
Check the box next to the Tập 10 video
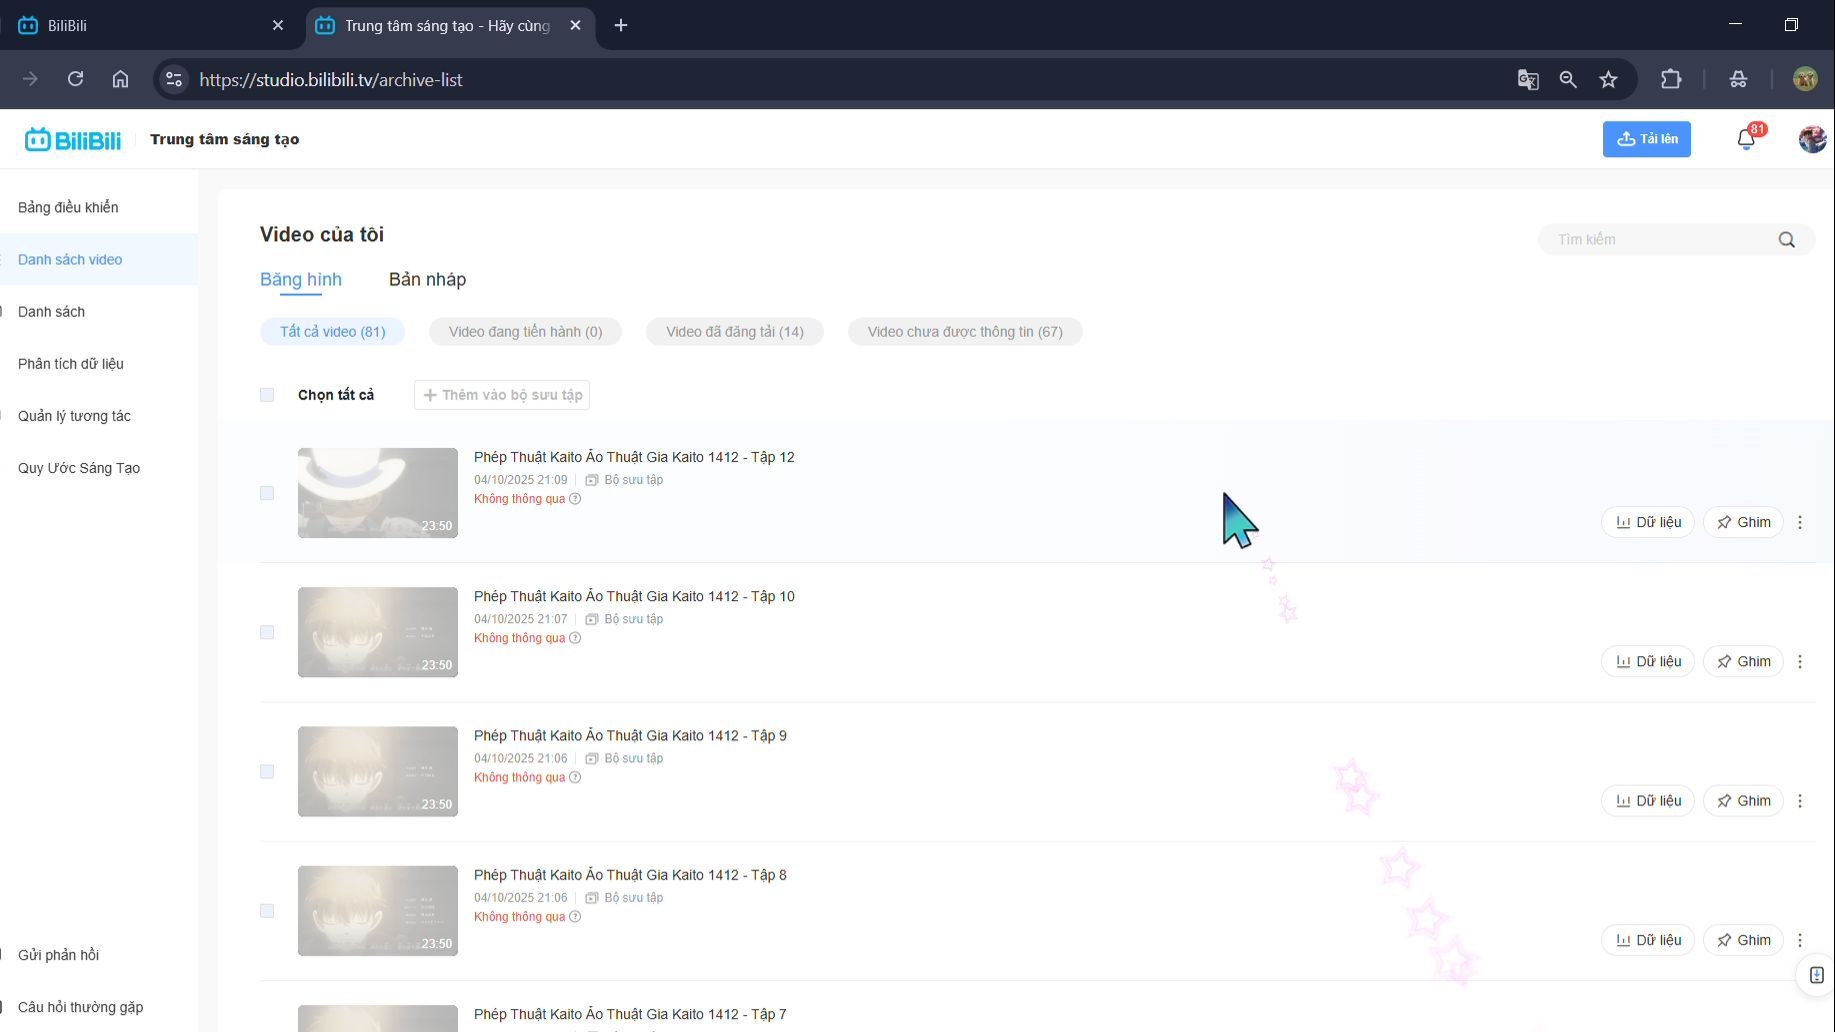(x=267, y=632)
